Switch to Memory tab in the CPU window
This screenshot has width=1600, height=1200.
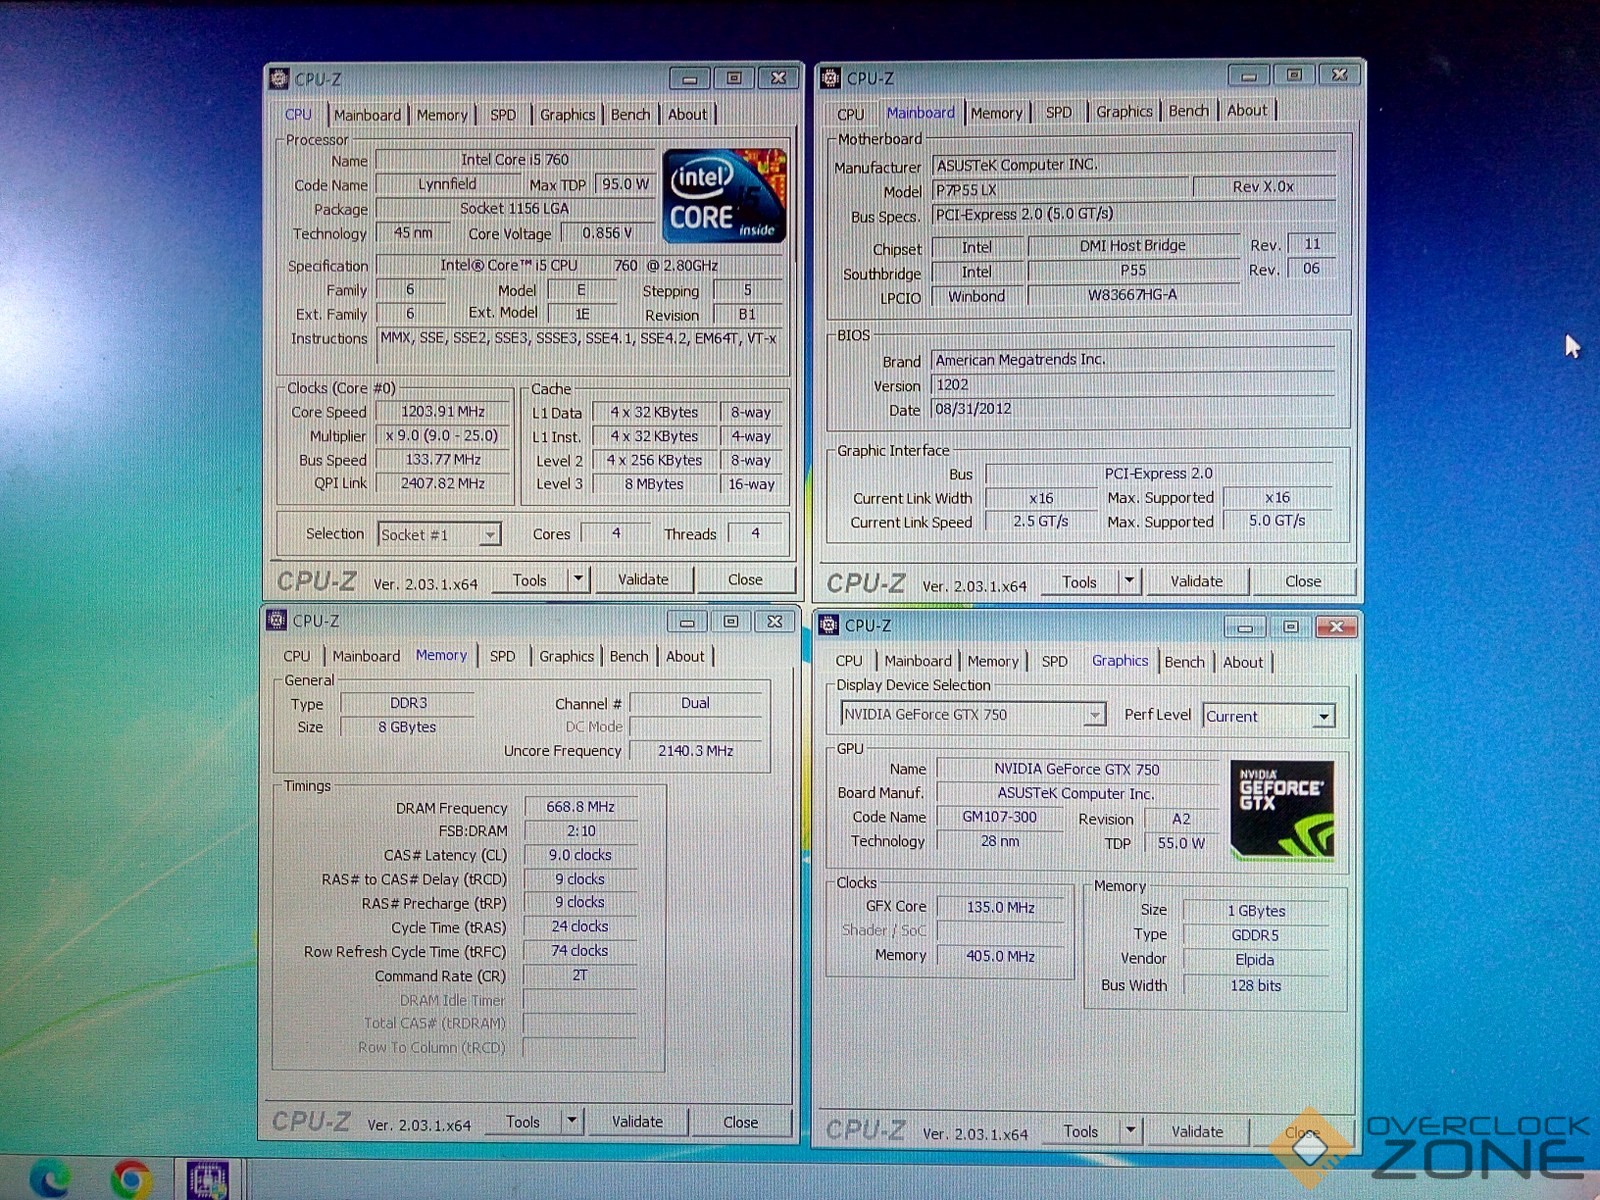pyautogui.click(x=442, y=115)
